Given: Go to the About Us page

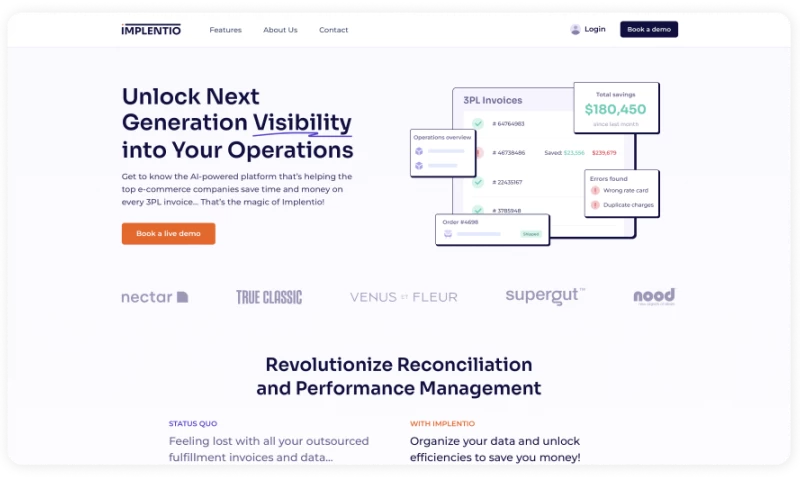Looking at the screenshot, I should 280,30.
